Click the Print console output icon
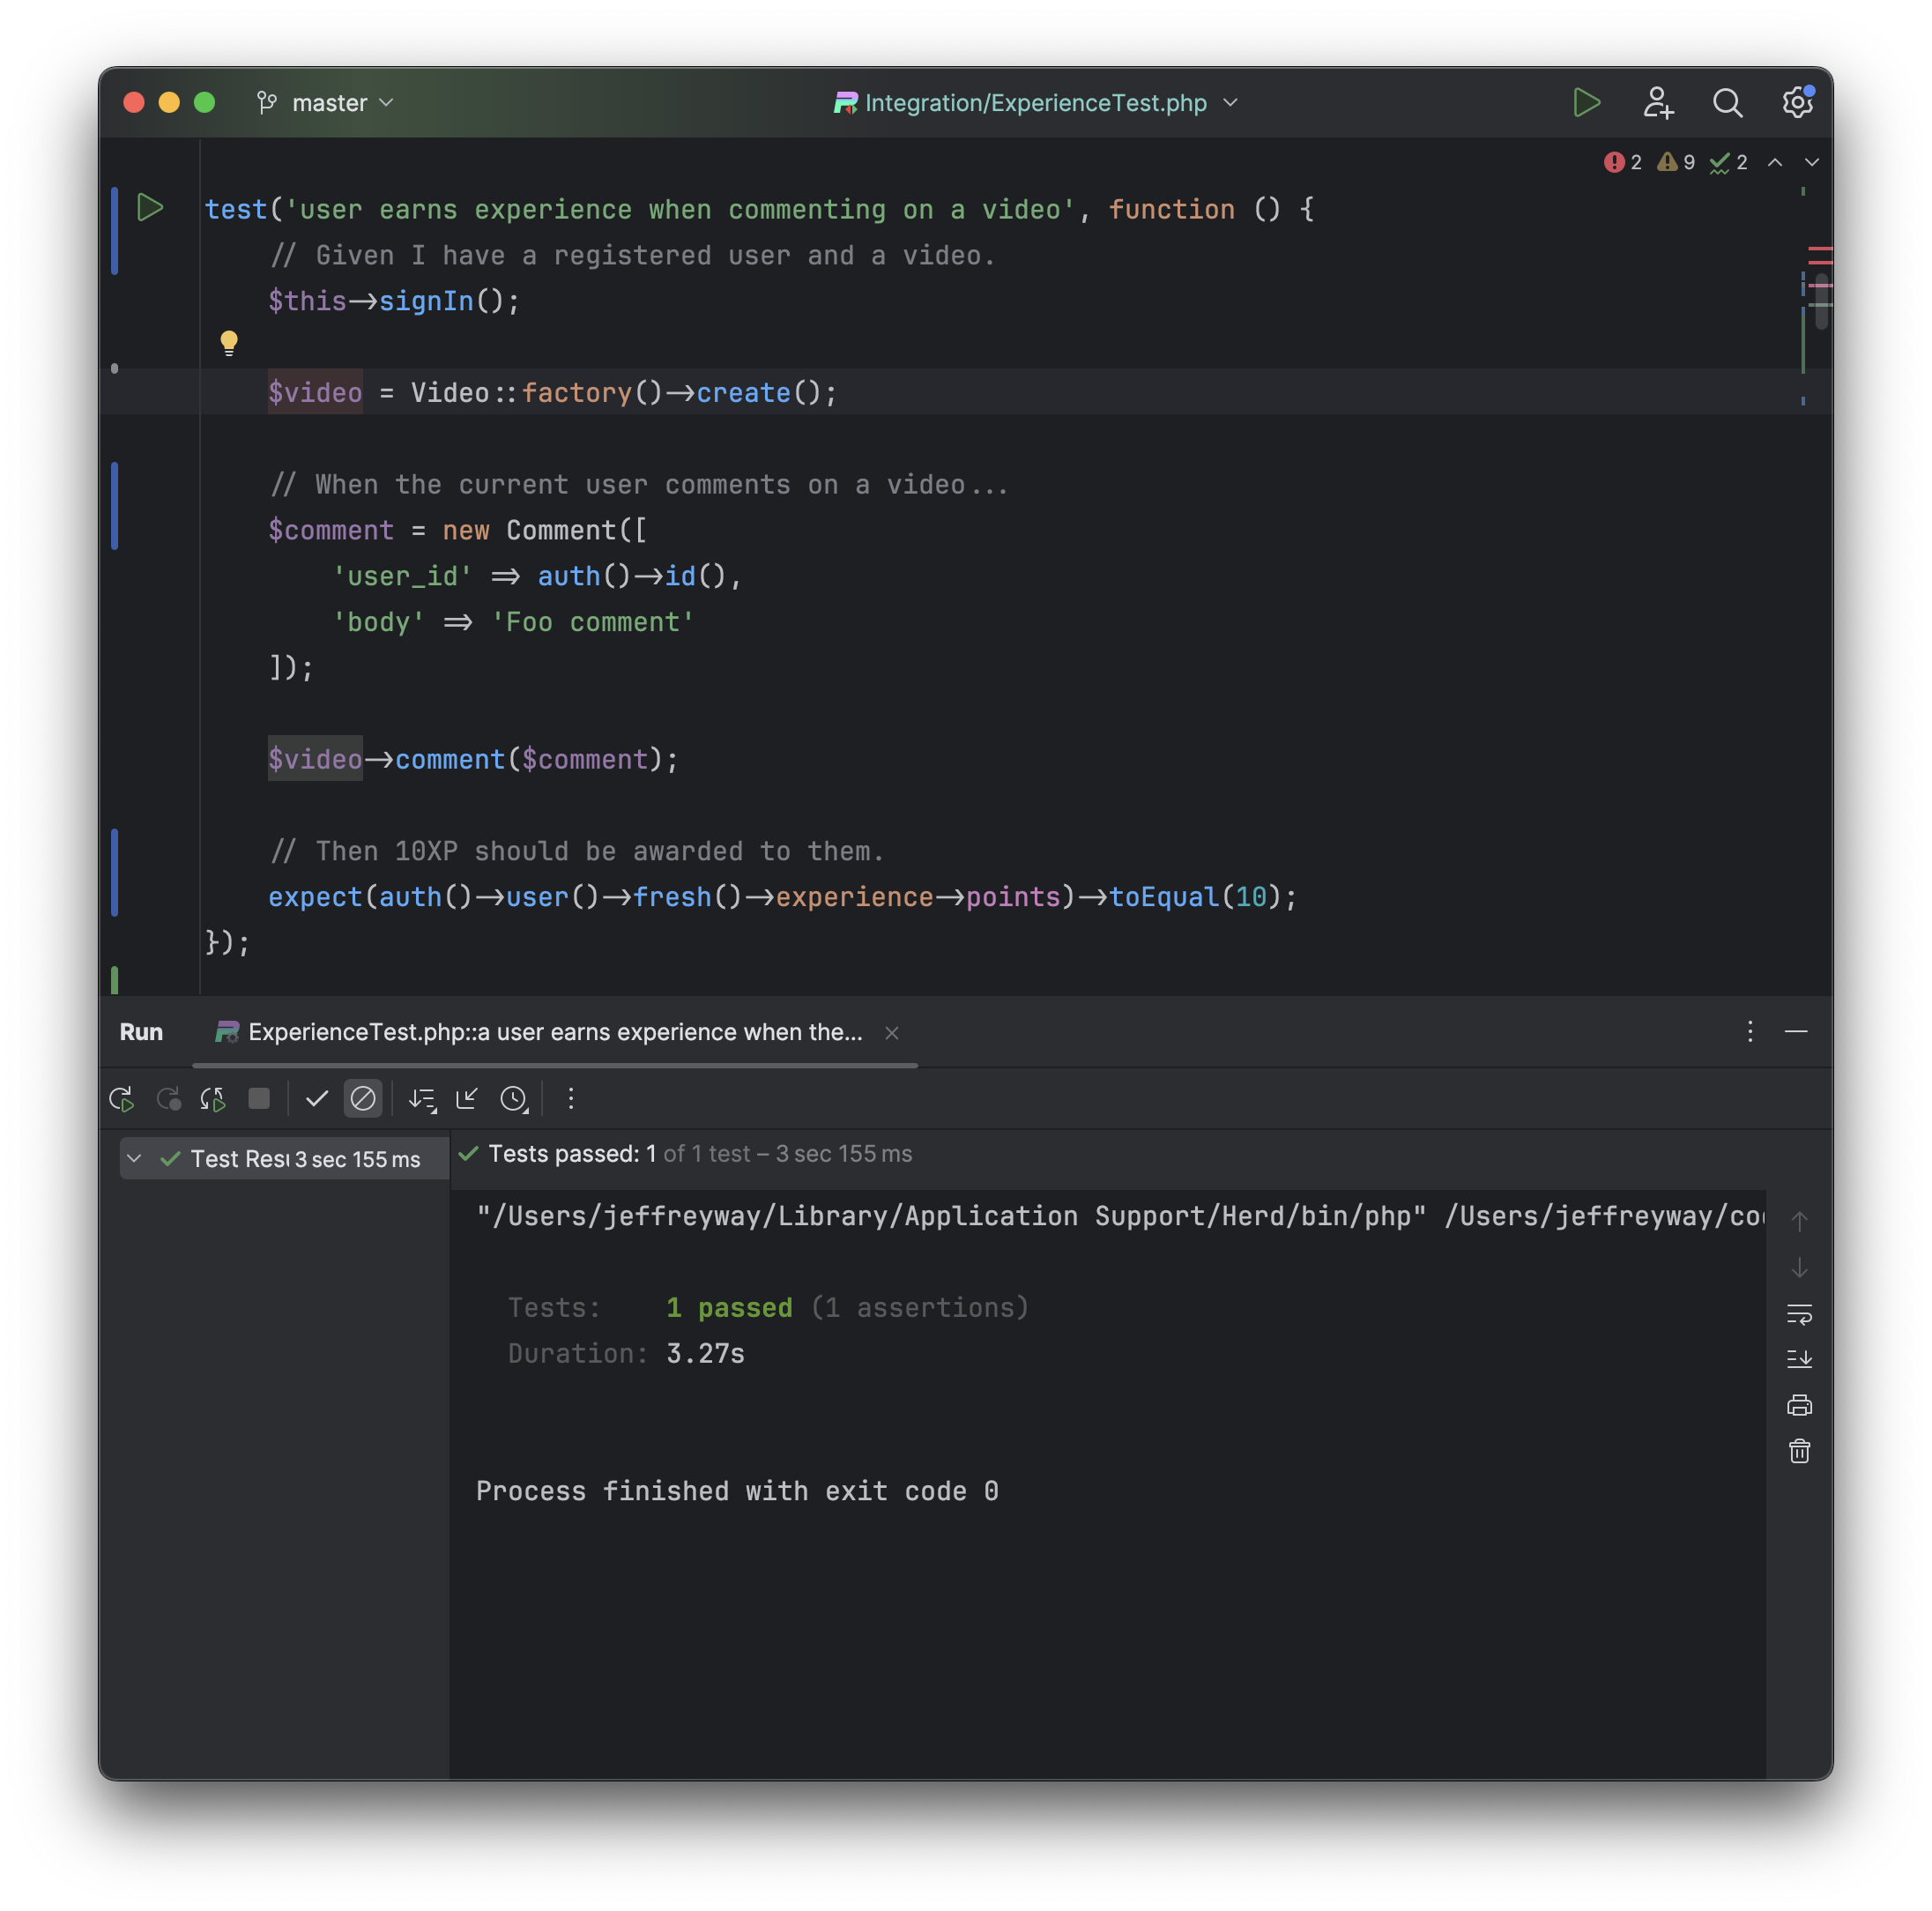Screen dimensions: 1932x1911 point(1799,1405)
